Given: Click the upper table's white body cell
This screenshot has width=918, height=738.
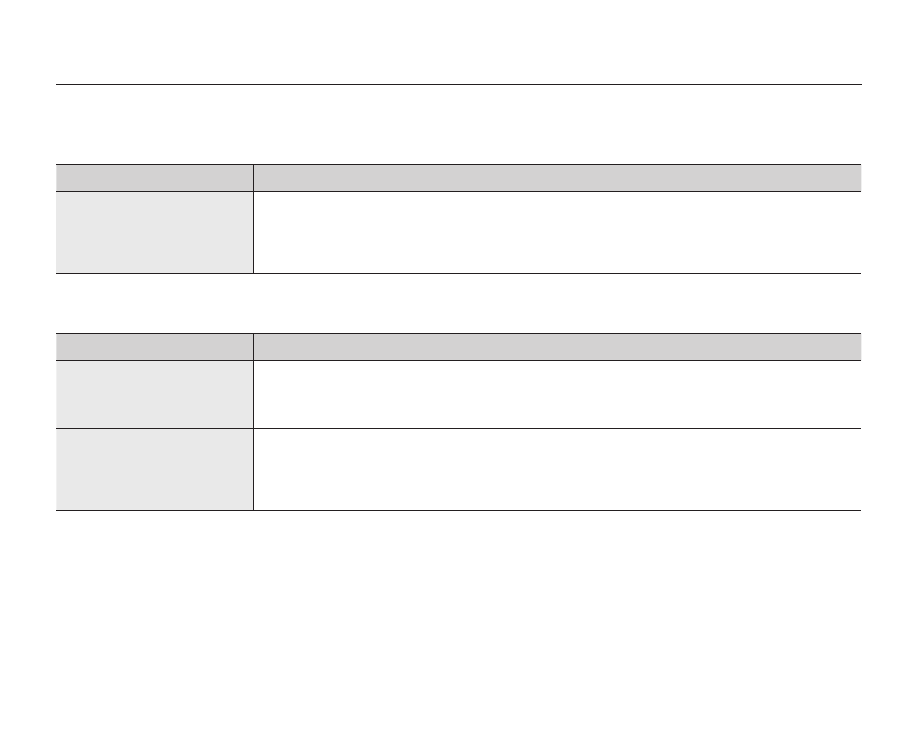Looking at the screenshot, I should (557, 232).
